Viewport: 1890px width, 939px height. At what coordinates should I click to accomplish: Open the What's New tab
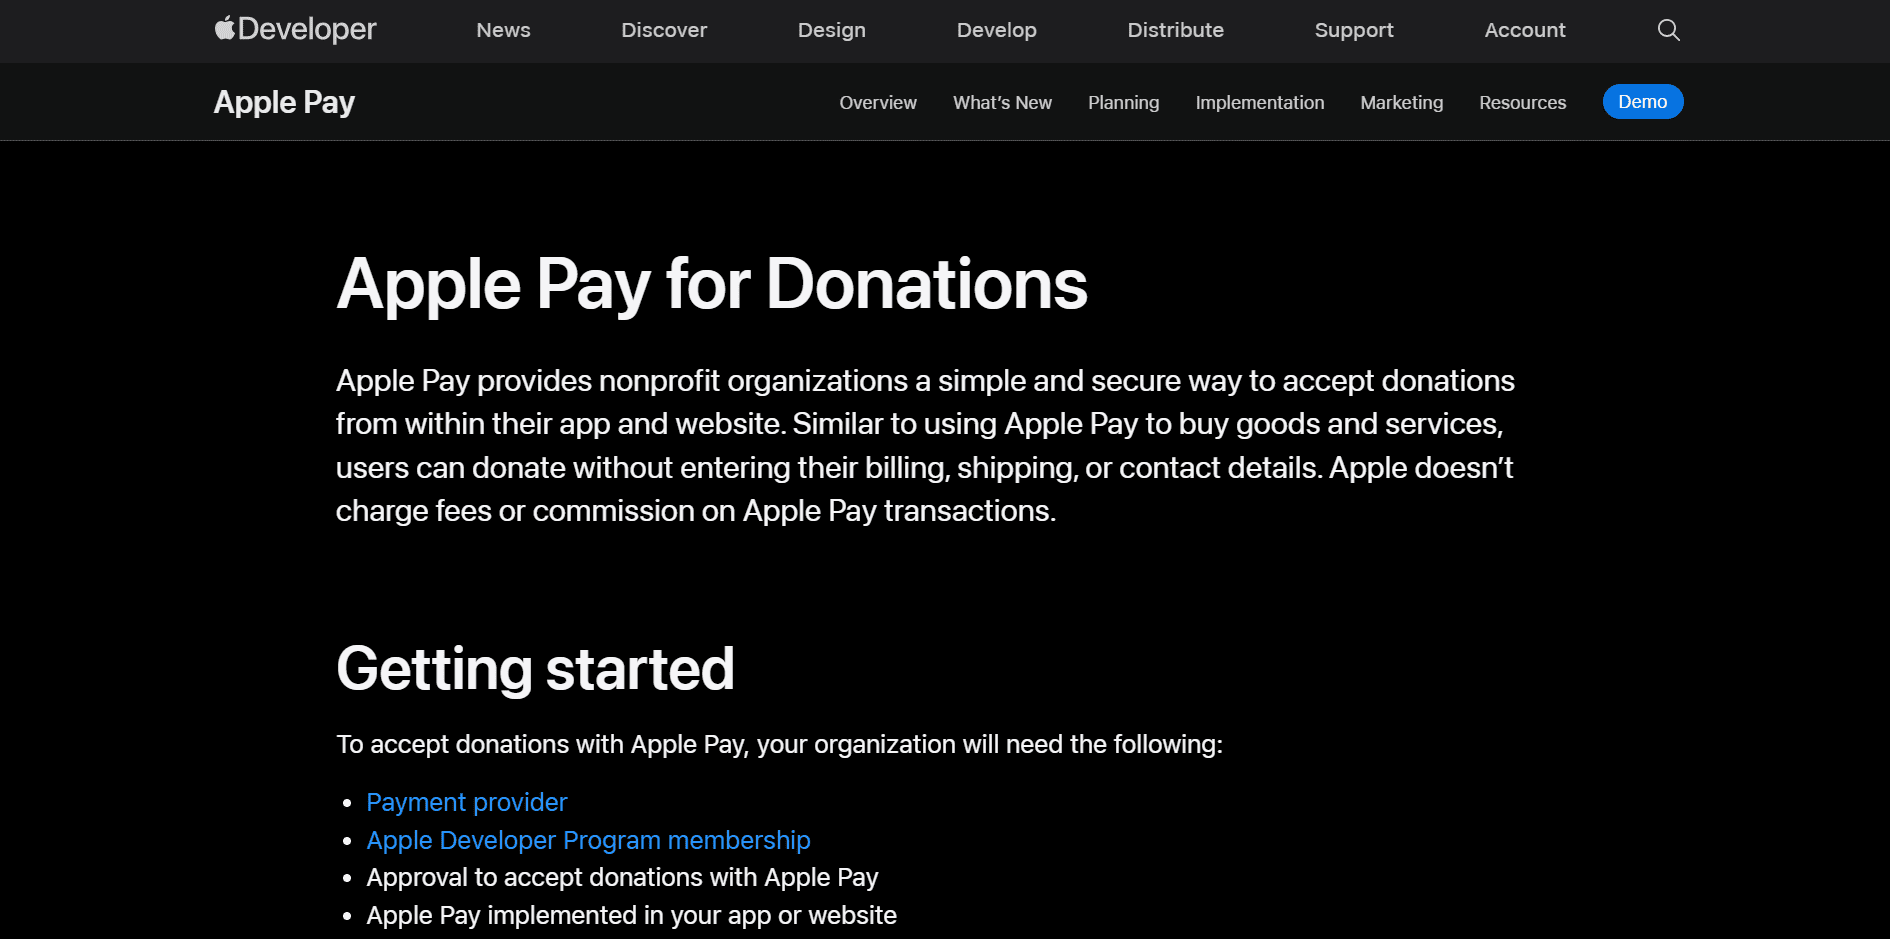pyautogui.click(x=1002, y=102)
